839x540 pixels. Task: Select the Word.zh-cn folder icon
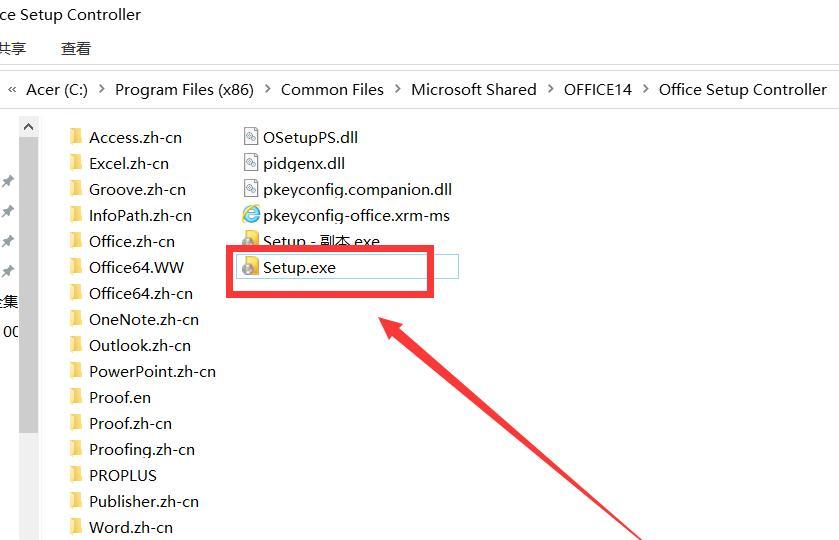coord(76,527)
